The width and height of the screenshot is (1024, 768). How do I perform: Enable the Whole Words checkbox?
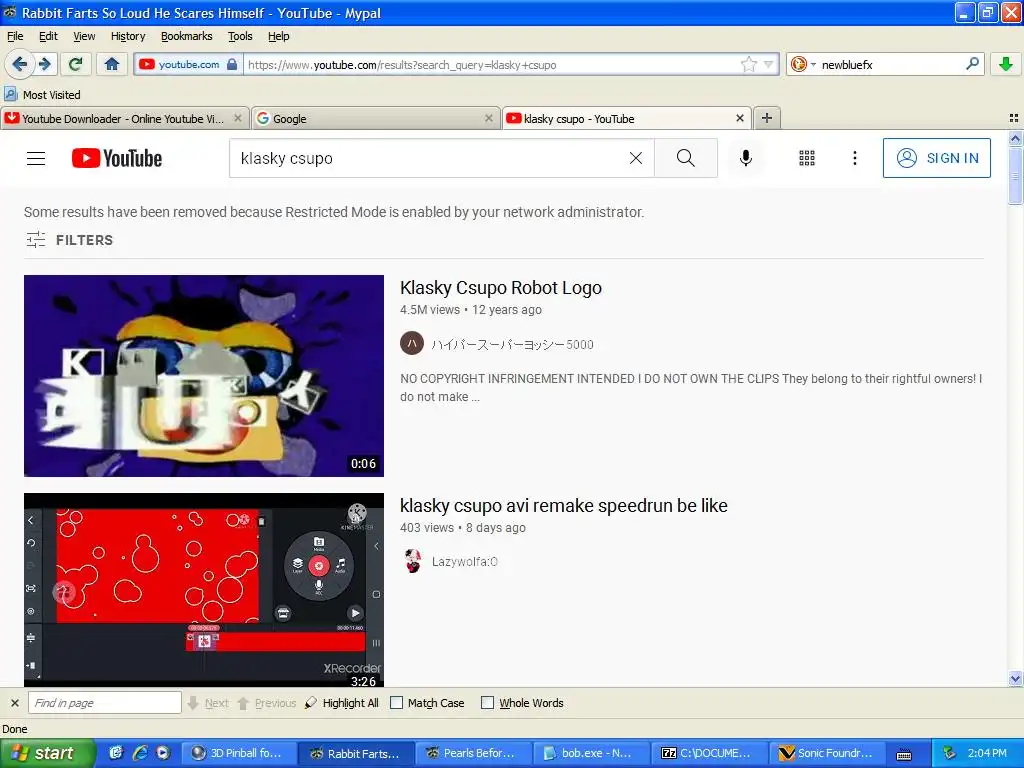point(487,703)
